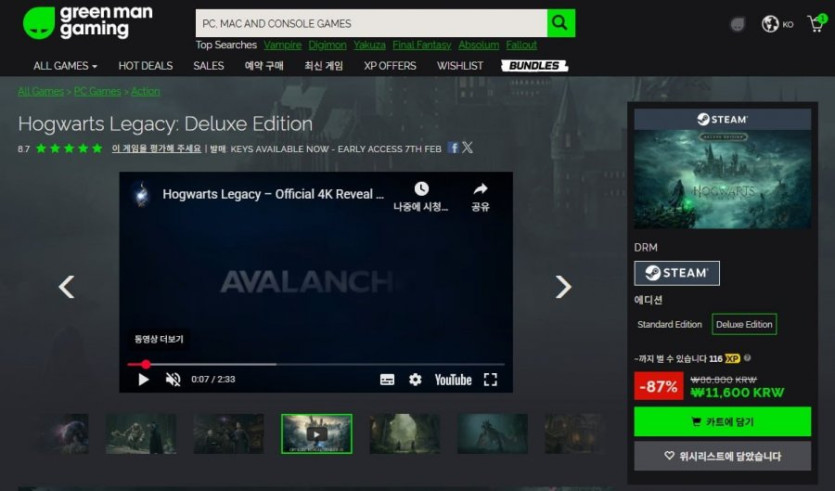The height and width of the screenshot is (491, 835).
Task: Open the HOT DEALS menu item
Action: [x=145, y=66]
